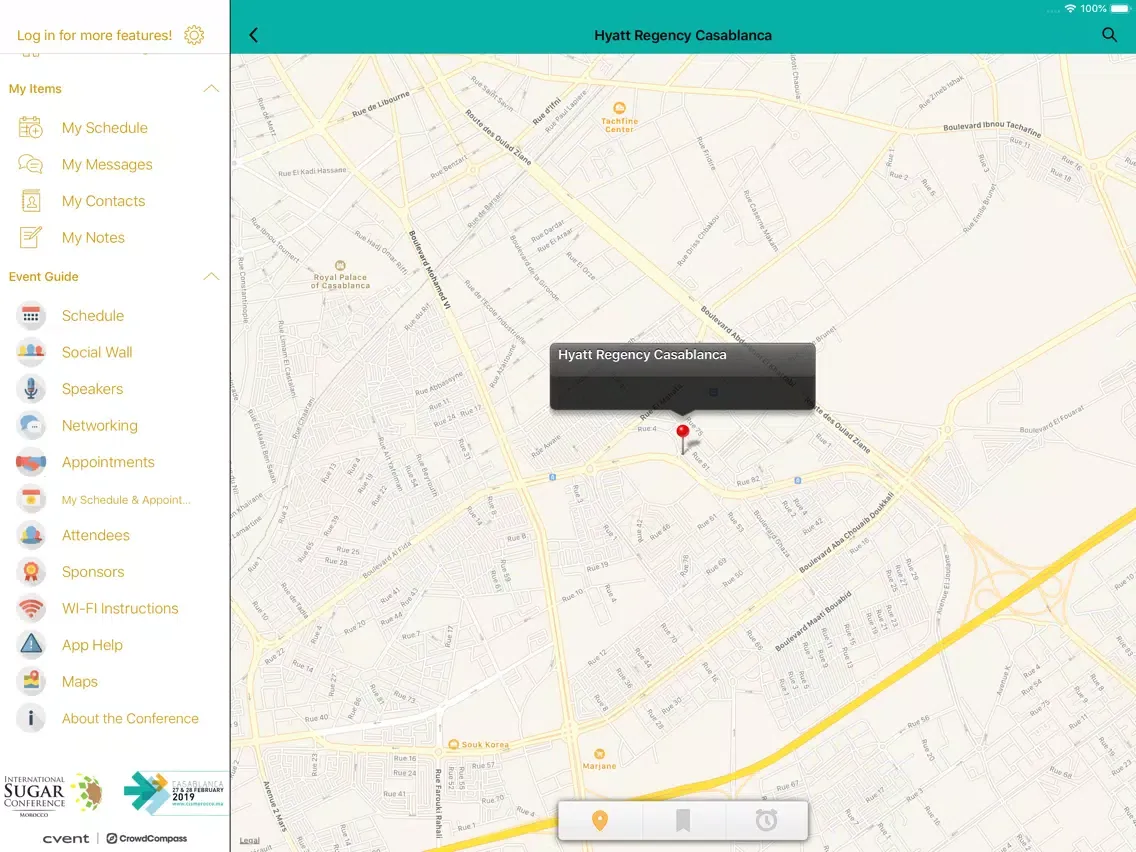Select the alarm clock button in map toolbar
This screenshot has width=1136, height=852.
766,821
